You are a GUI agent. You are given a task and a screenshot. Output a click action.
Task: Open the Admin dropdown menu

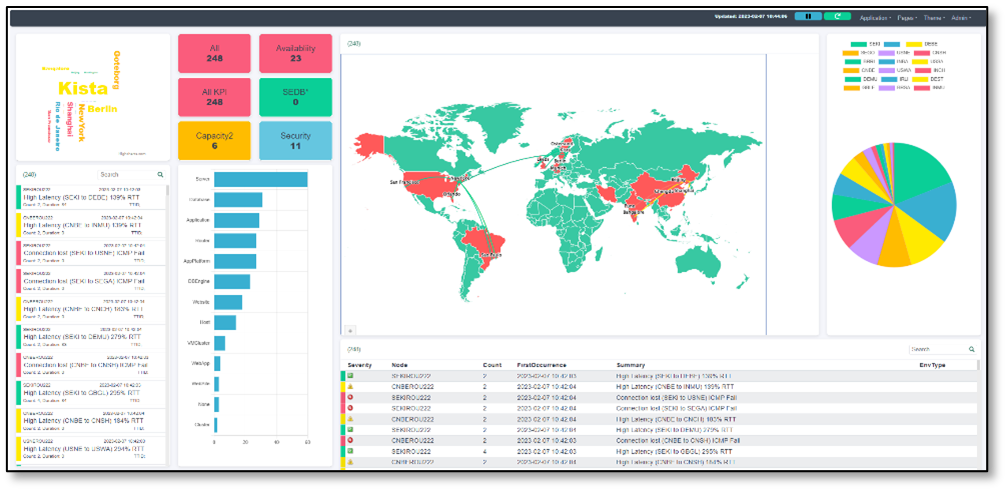pyautogui.click(x=961, y=18)
